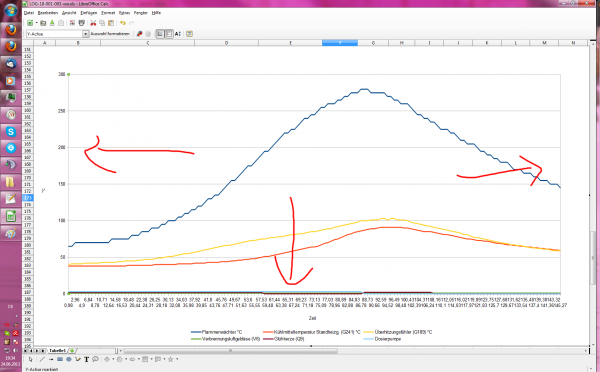Select the Tabelle1 sheet tab
Viewport: 600px width, 372px height.
[x=57, y=351]
